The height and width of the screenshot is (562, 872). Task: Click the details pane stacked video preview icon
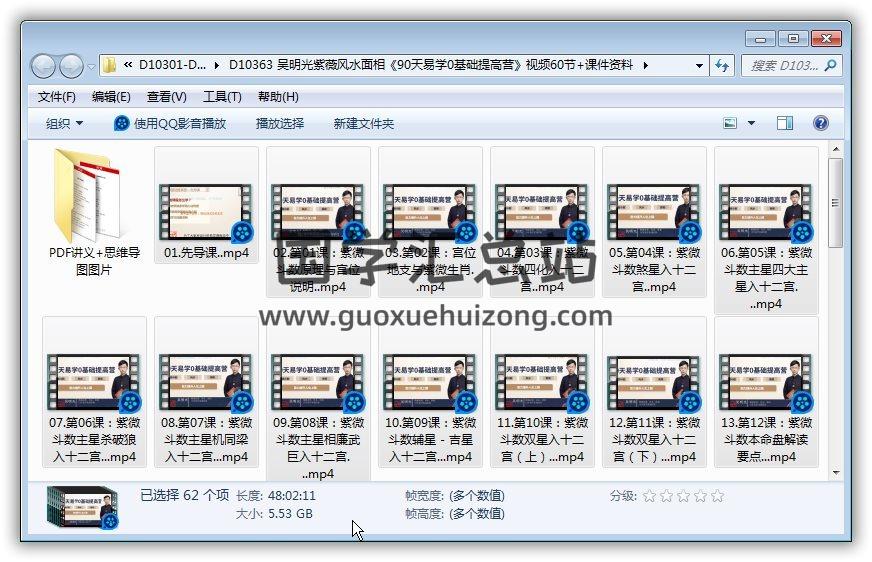pyautogui.click(x=83, y=507)
